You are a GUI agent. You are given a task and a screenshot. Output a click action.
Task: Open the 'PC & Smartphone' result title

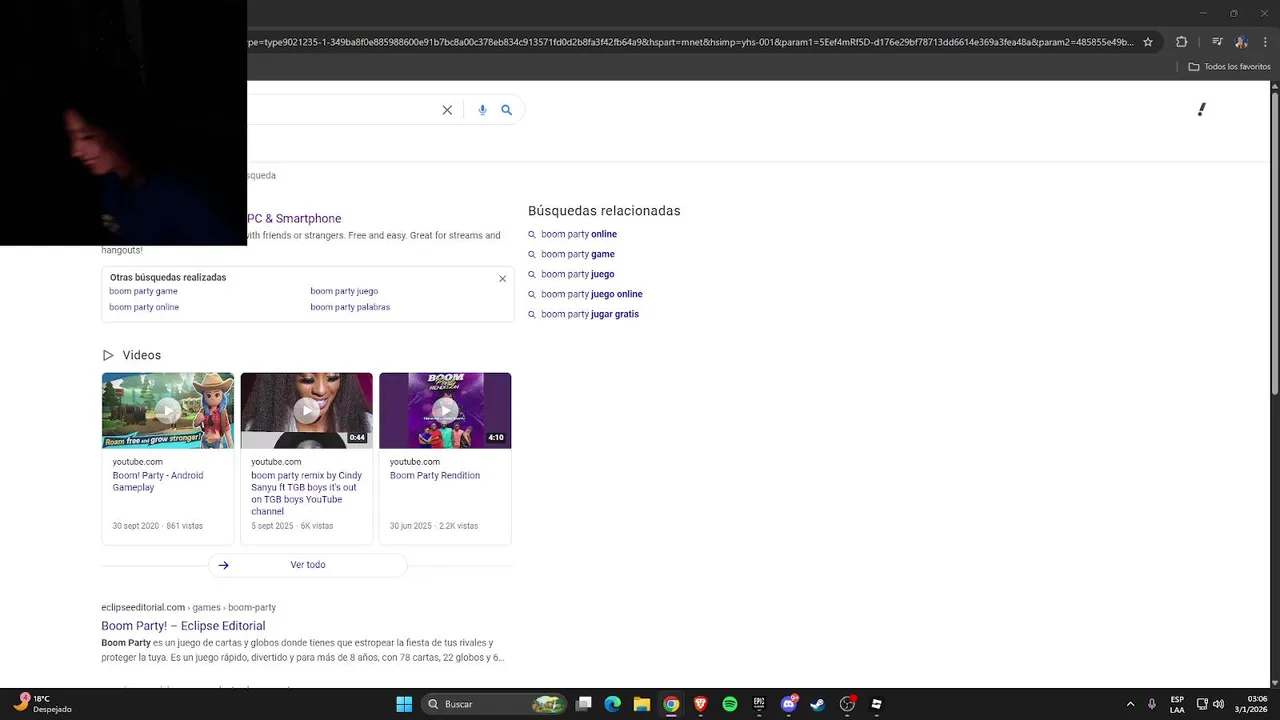pos(294,218)
